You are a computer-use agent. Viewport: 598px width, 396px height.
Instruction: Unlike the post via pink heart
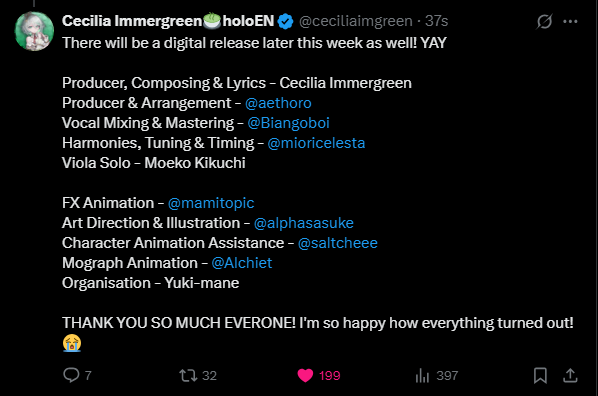pyautogui.click(x=305, y=375)
